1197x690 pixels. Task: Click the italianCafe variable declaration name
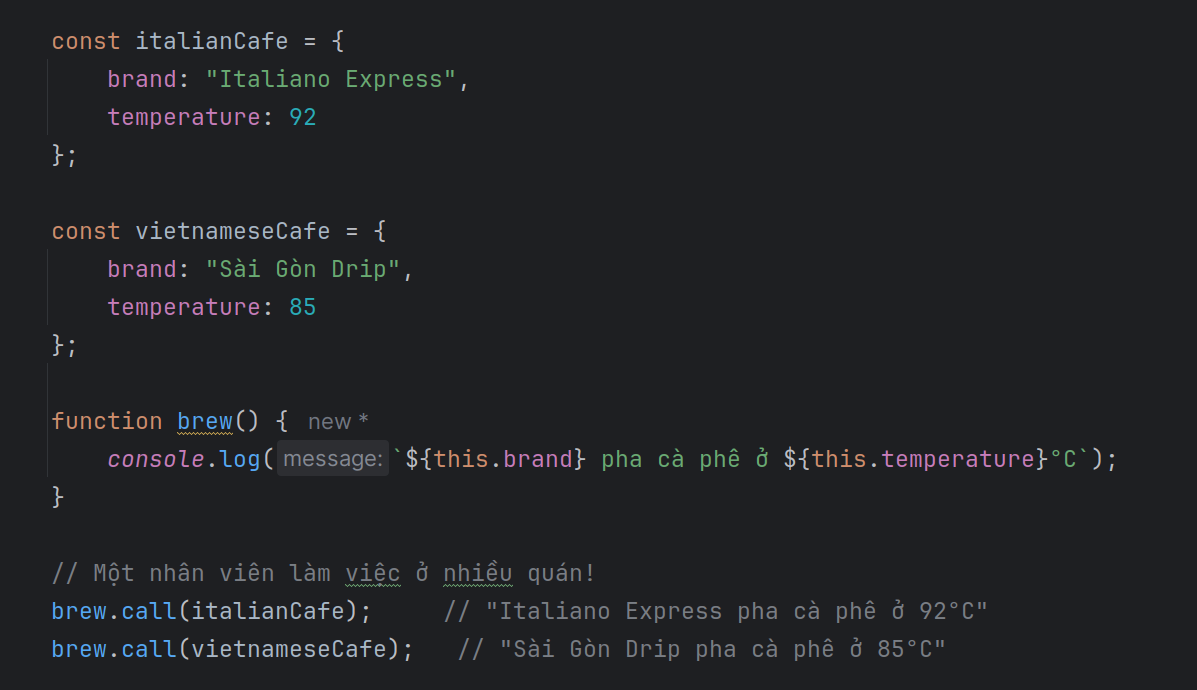pyautogui.click(x=211, y=42)
